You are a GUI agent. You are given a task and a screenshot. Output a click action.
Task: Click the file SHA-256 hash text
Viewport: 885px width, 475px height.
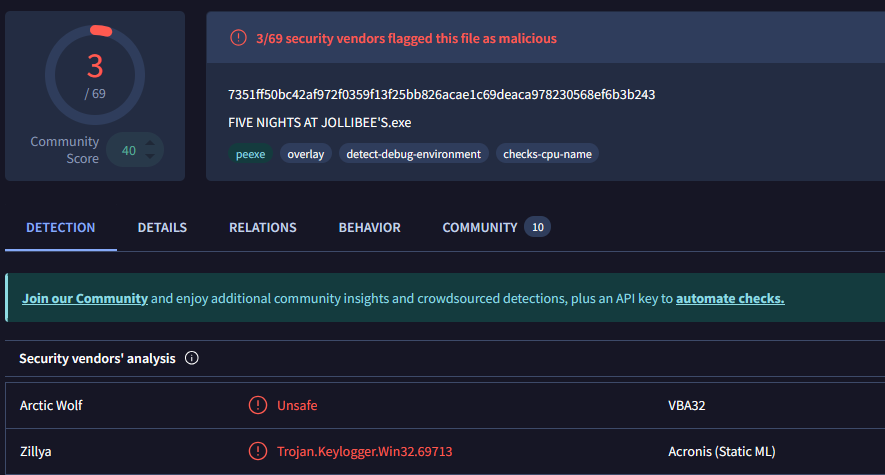[442, 94]
